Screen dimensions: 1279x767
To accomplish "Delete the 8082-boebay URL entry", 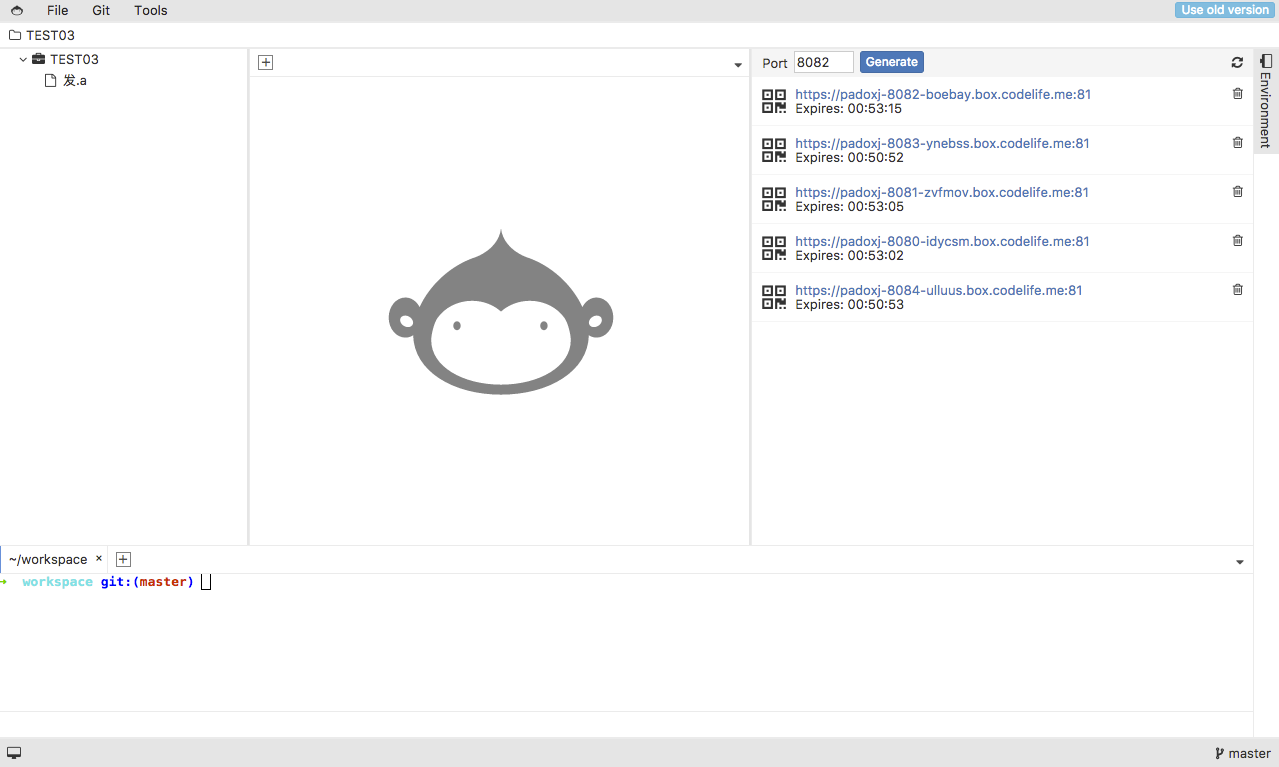I will coord(1238,93).
